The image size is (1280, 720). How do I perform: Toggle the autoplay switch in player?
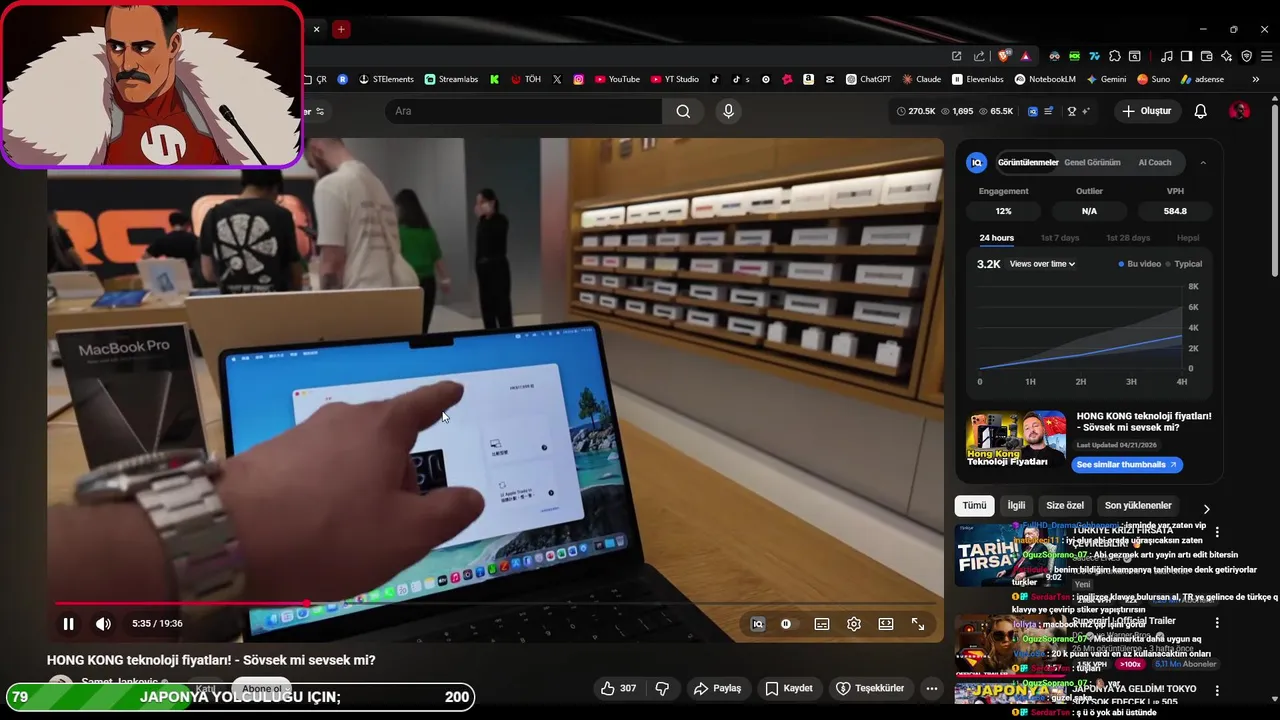point(786,624)
